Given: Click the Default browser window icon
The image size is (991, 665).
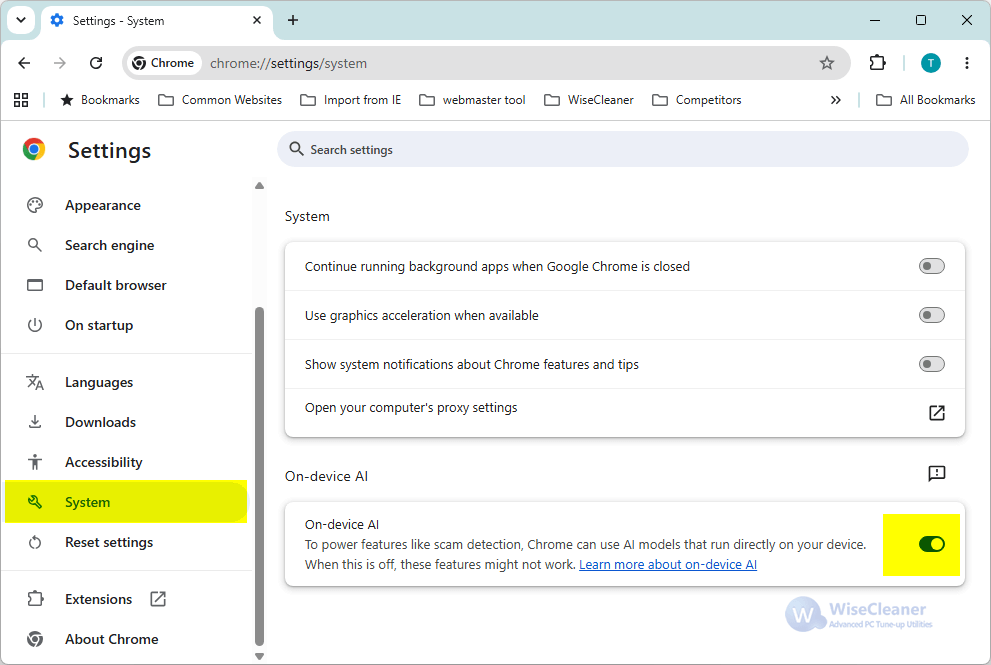Looking at the screenshot, I should coord(35,285).
